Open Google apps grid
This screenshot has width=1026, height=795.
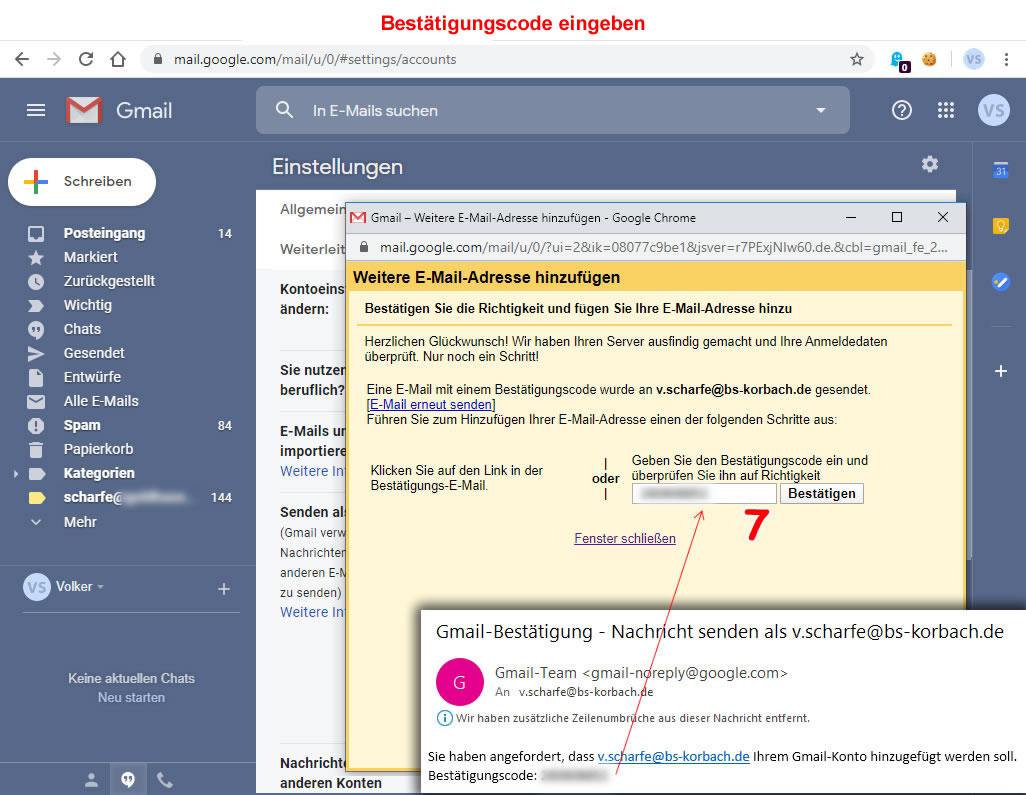coord(946,110)
